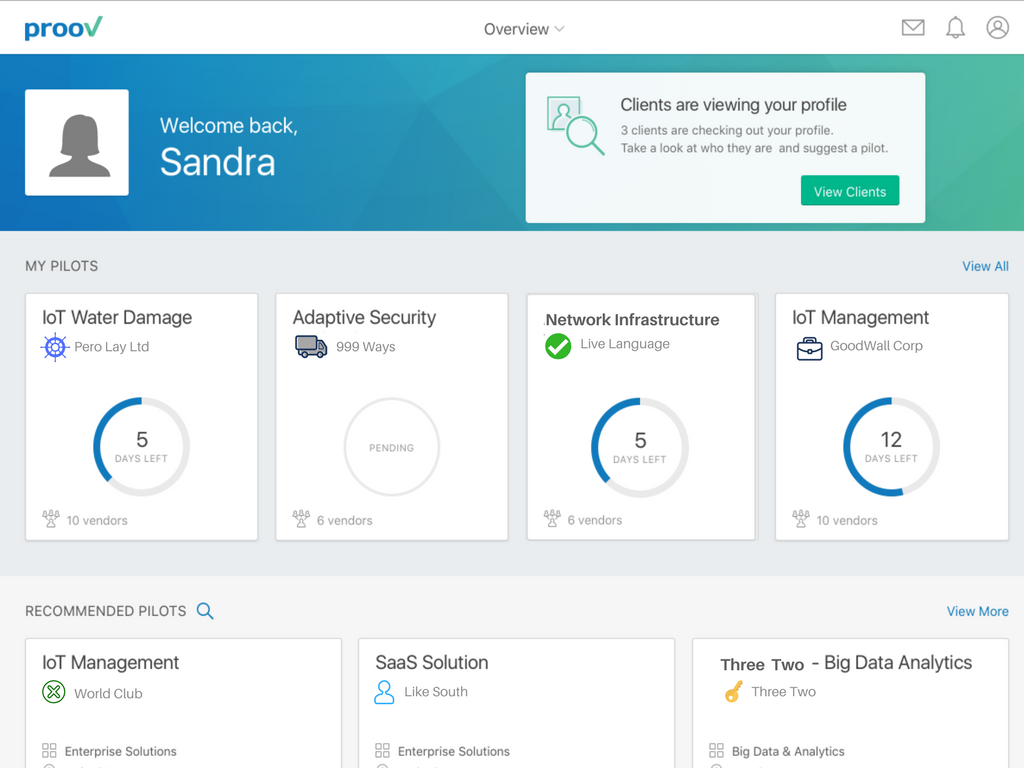Click the GoodWall Corp company name
The image size is (1024, 768).
click(876, 345)
